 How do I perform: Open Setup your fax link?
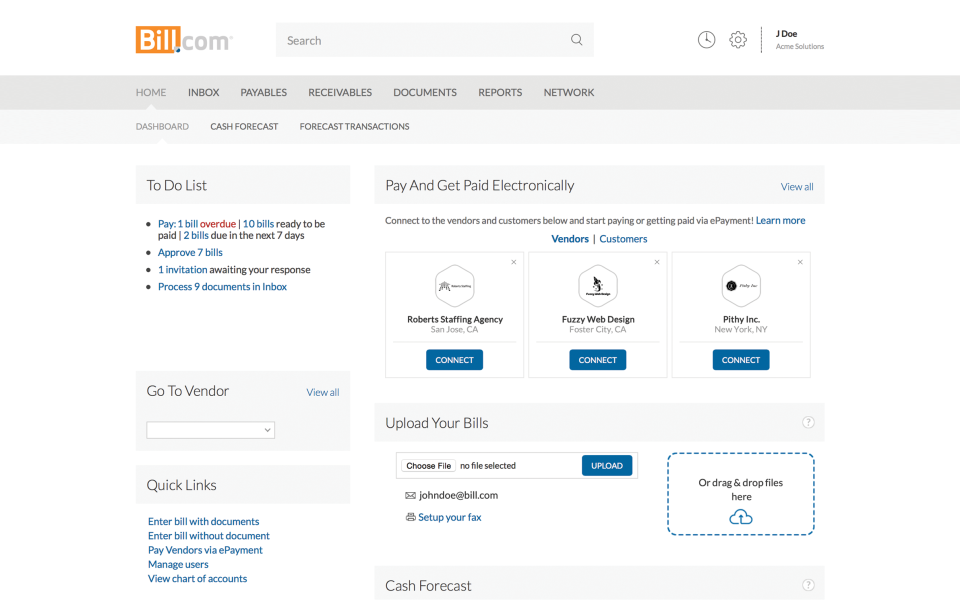(x=449, y=517)
